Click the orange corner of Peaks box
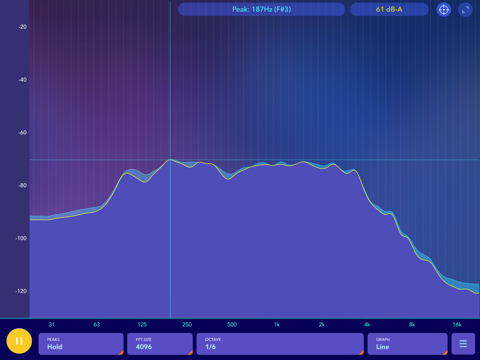Viewport: 480px width, 360px height. [x=121, y=352]
